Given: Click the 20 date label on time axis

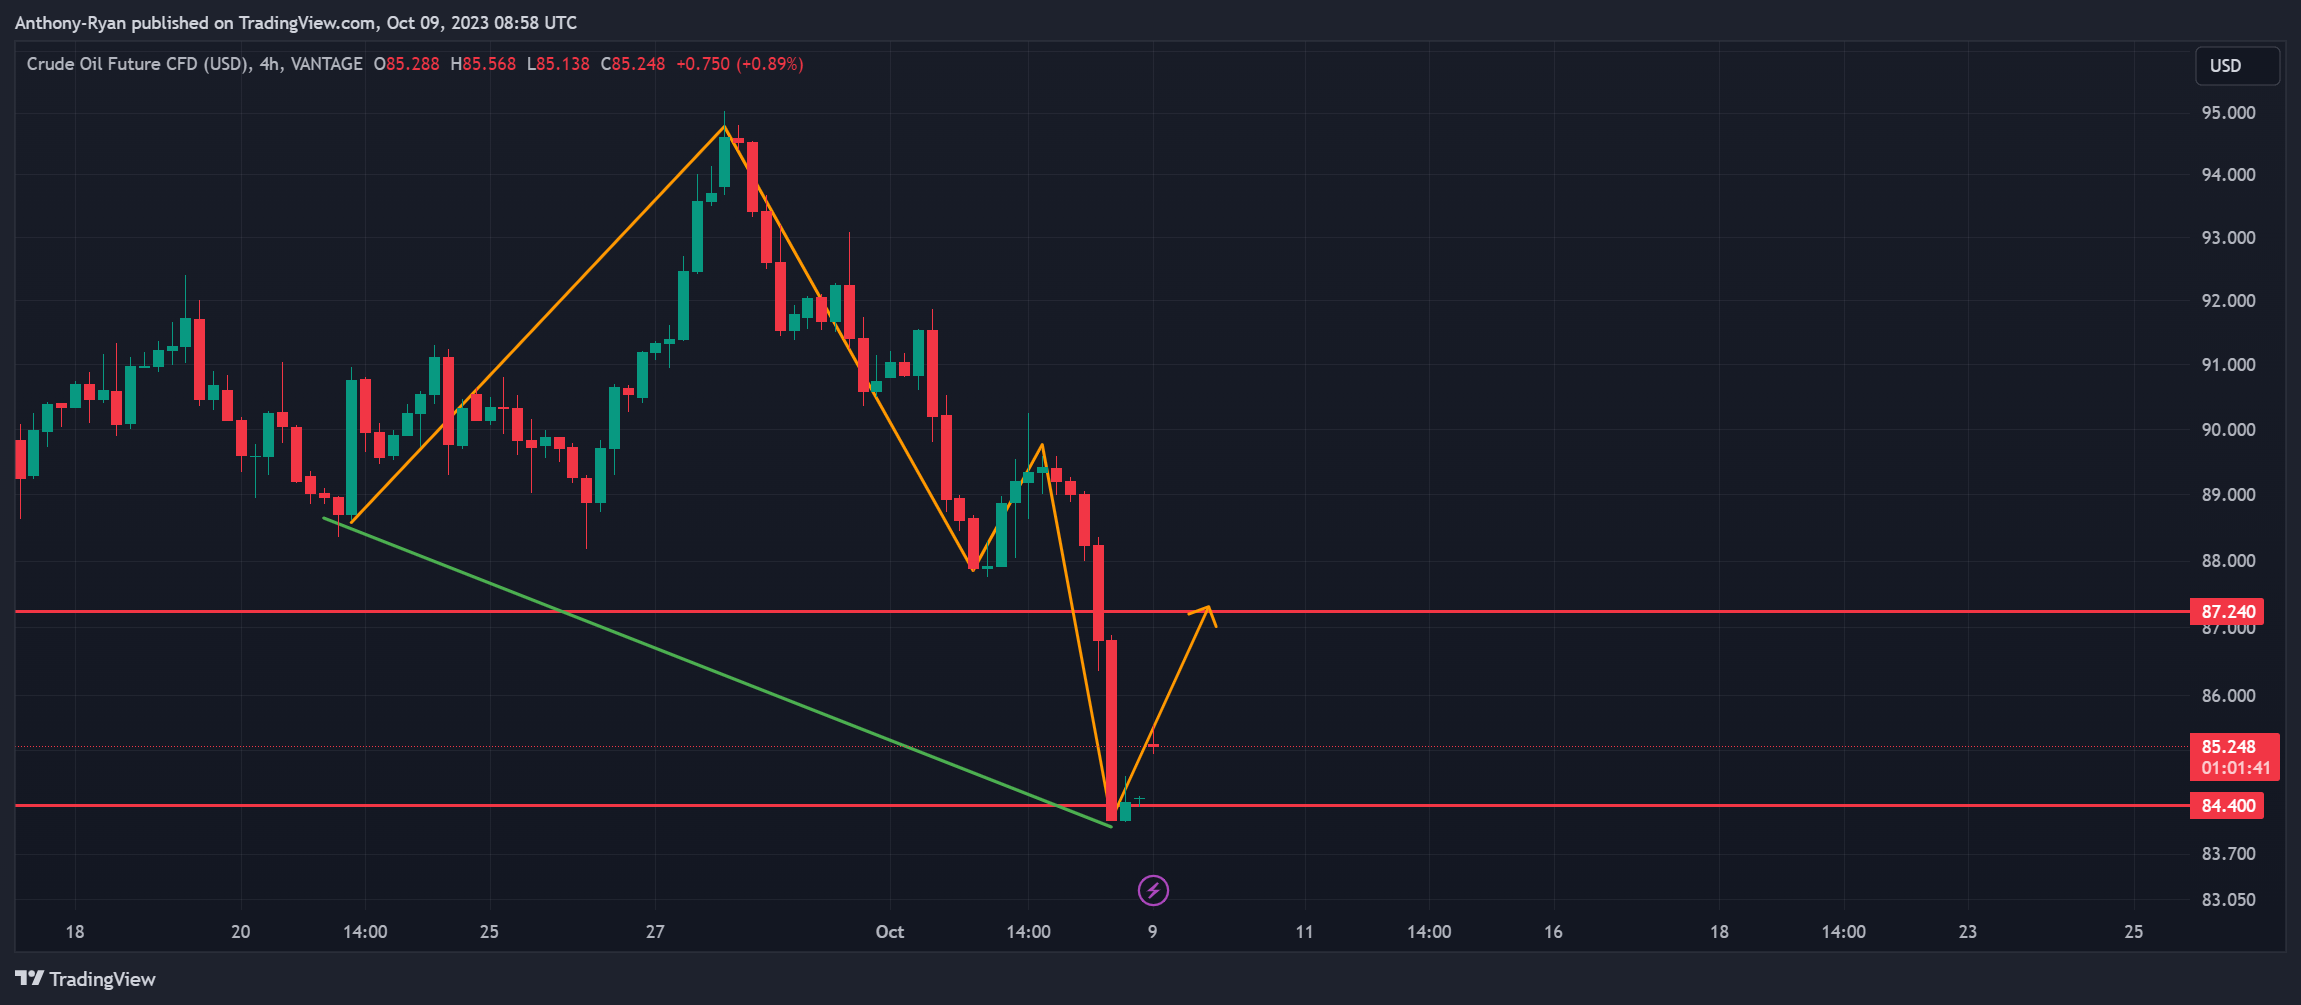Looking at the screenshot, I should (x=241, y=932).
